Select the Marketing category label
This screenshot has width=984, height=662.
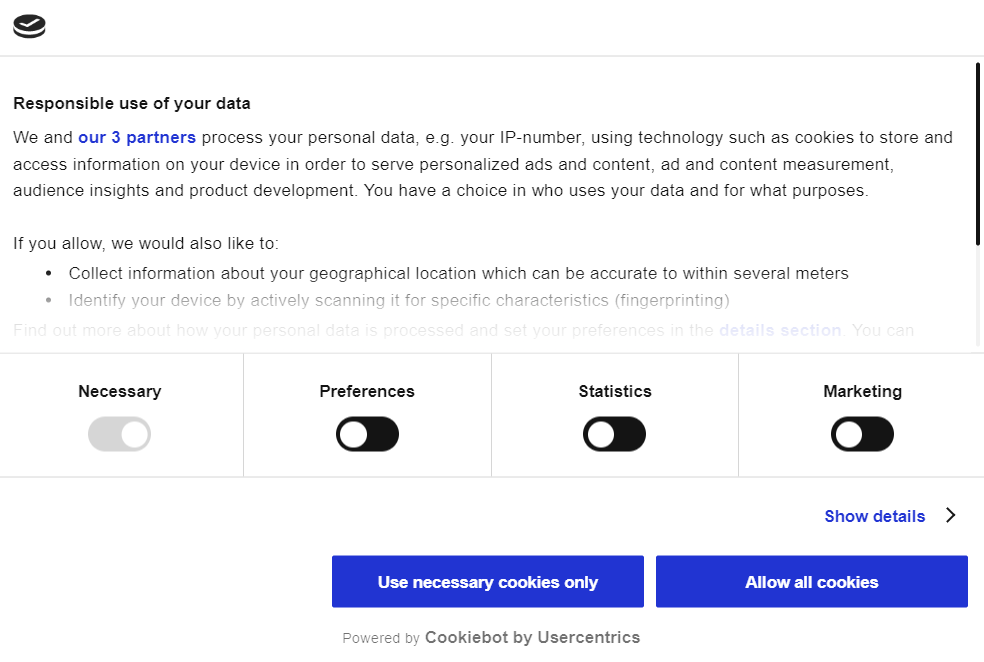click(x=863, y=392)
